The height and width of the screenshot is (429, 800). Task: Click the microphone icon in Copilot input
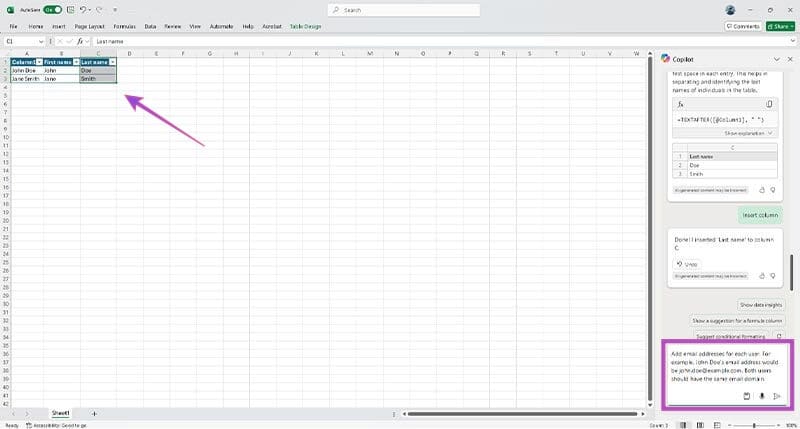tap(762, 397)
